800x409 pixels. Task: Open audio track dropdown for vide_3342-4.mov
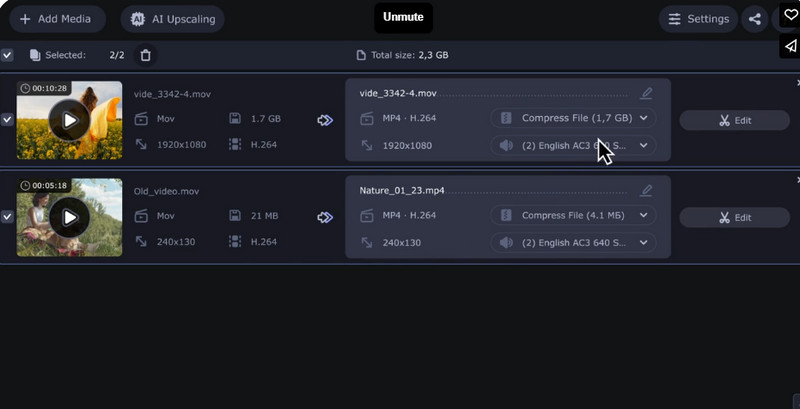[x=573, y=145]
